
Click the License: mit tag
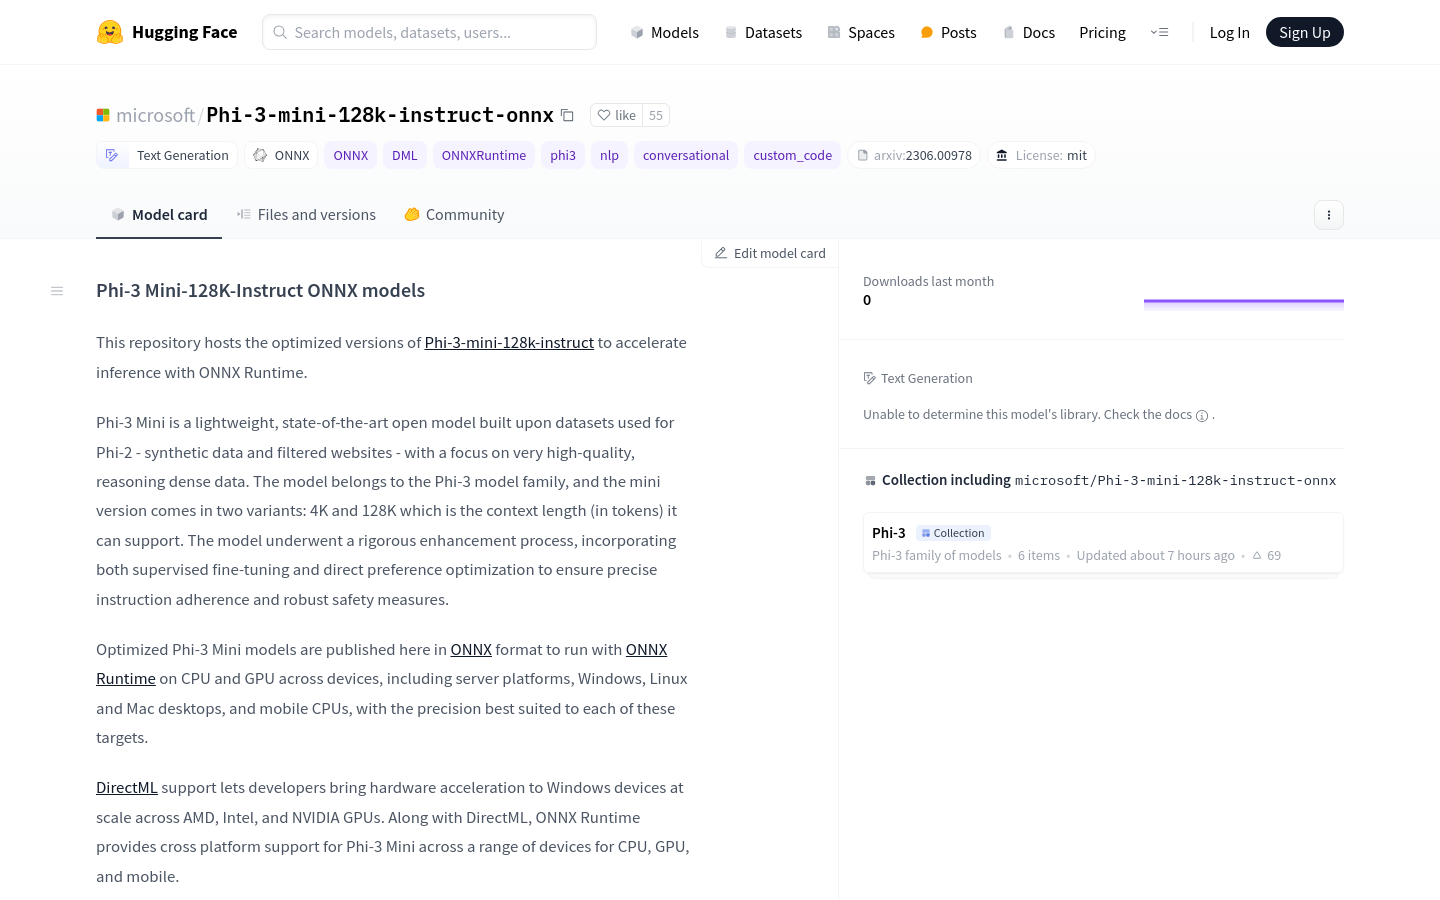coord(1041,155)
